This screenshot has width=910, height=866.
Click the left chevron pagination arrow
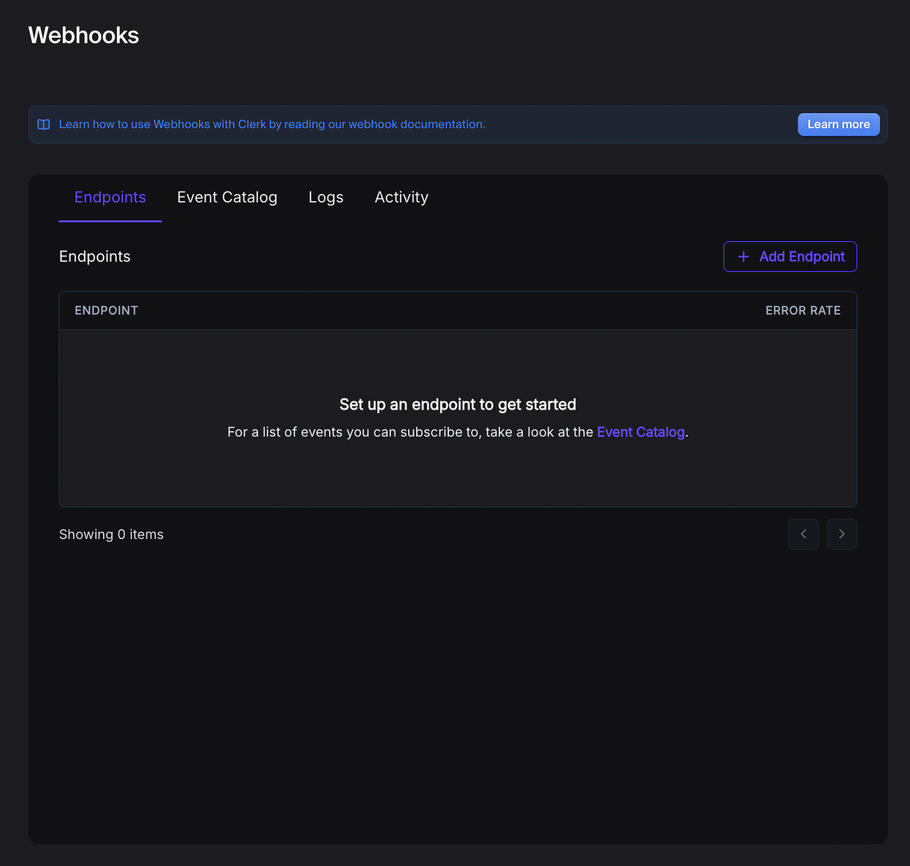coord(803,534)
